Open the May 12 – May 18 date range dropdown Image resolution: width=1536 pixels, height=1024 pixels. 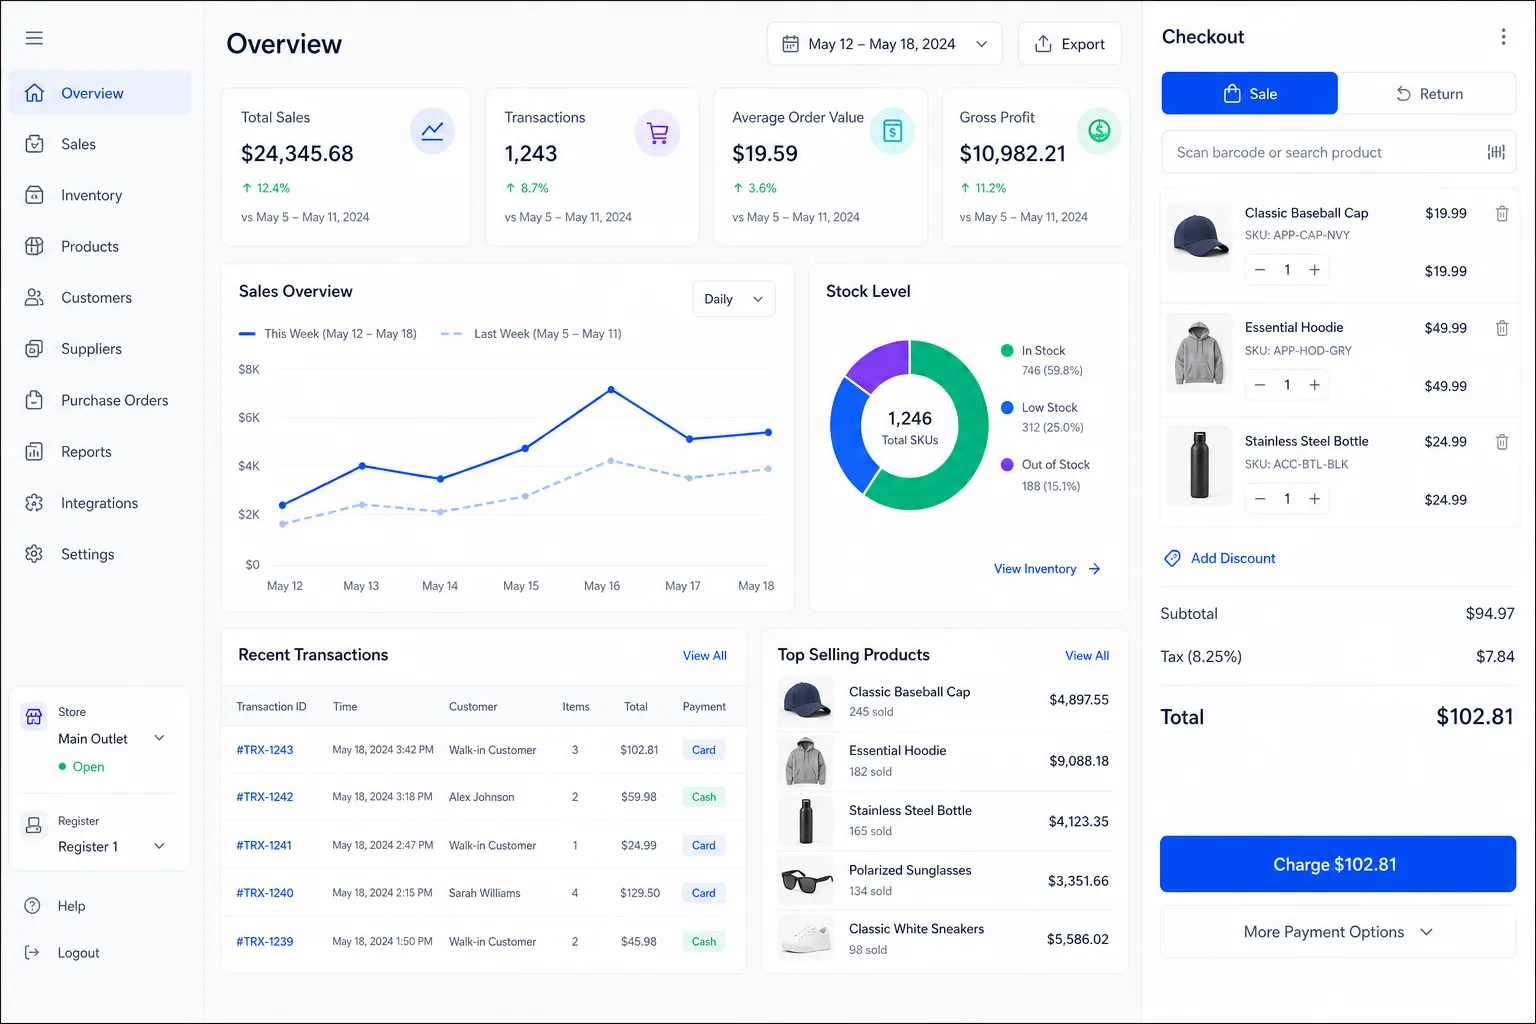tap(884, 44)
